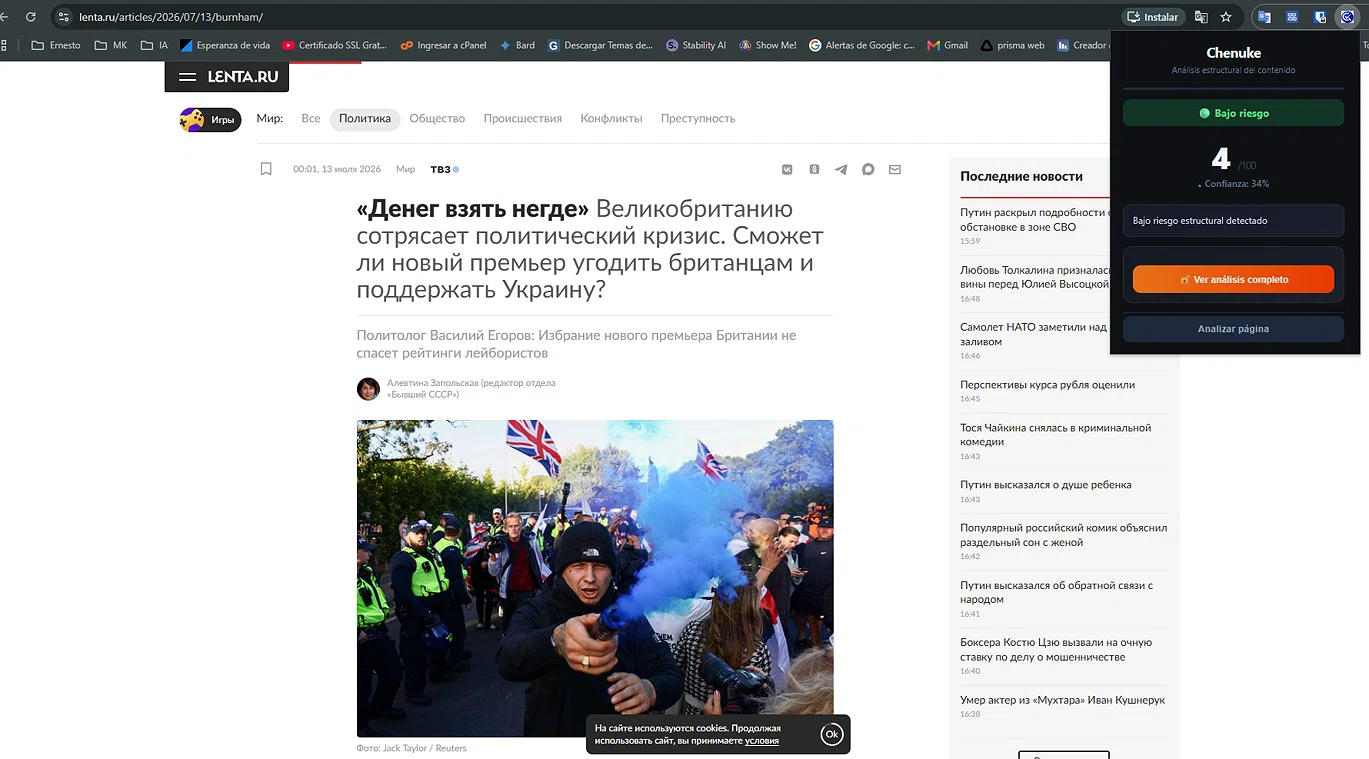Open the Ingresar a cPanel bookmark

click(443, 45)
